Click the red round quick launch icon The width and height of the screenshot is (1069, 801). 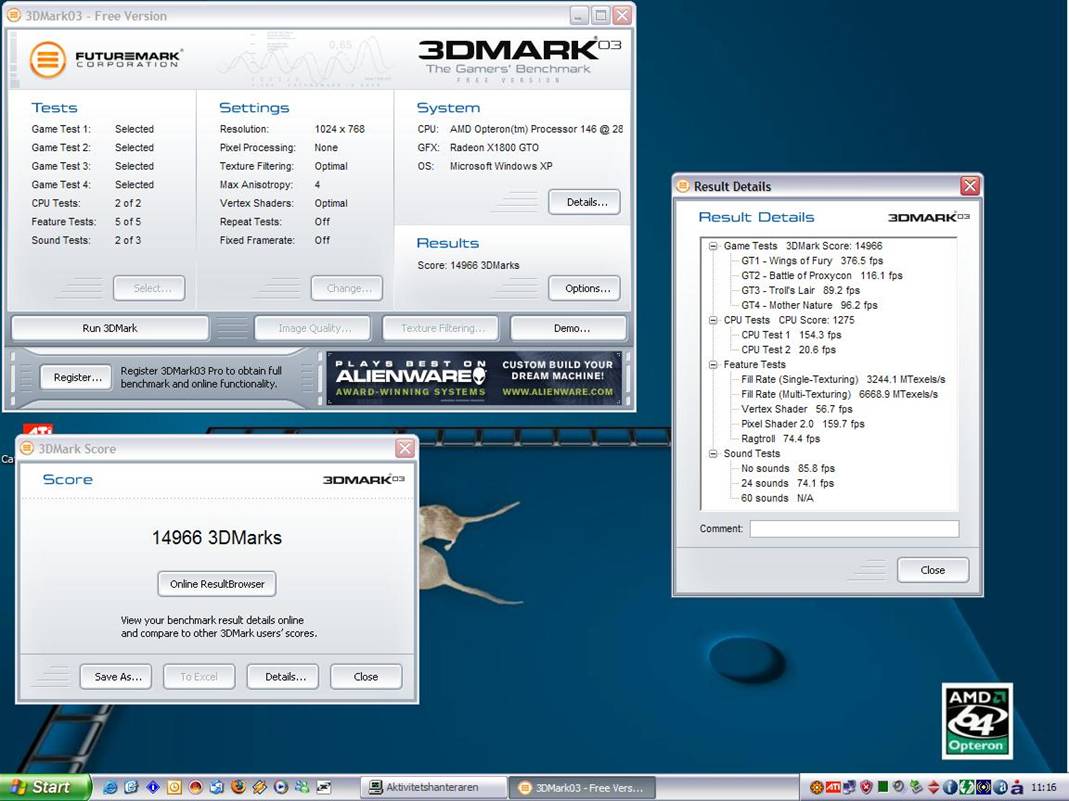coord(196,787)
